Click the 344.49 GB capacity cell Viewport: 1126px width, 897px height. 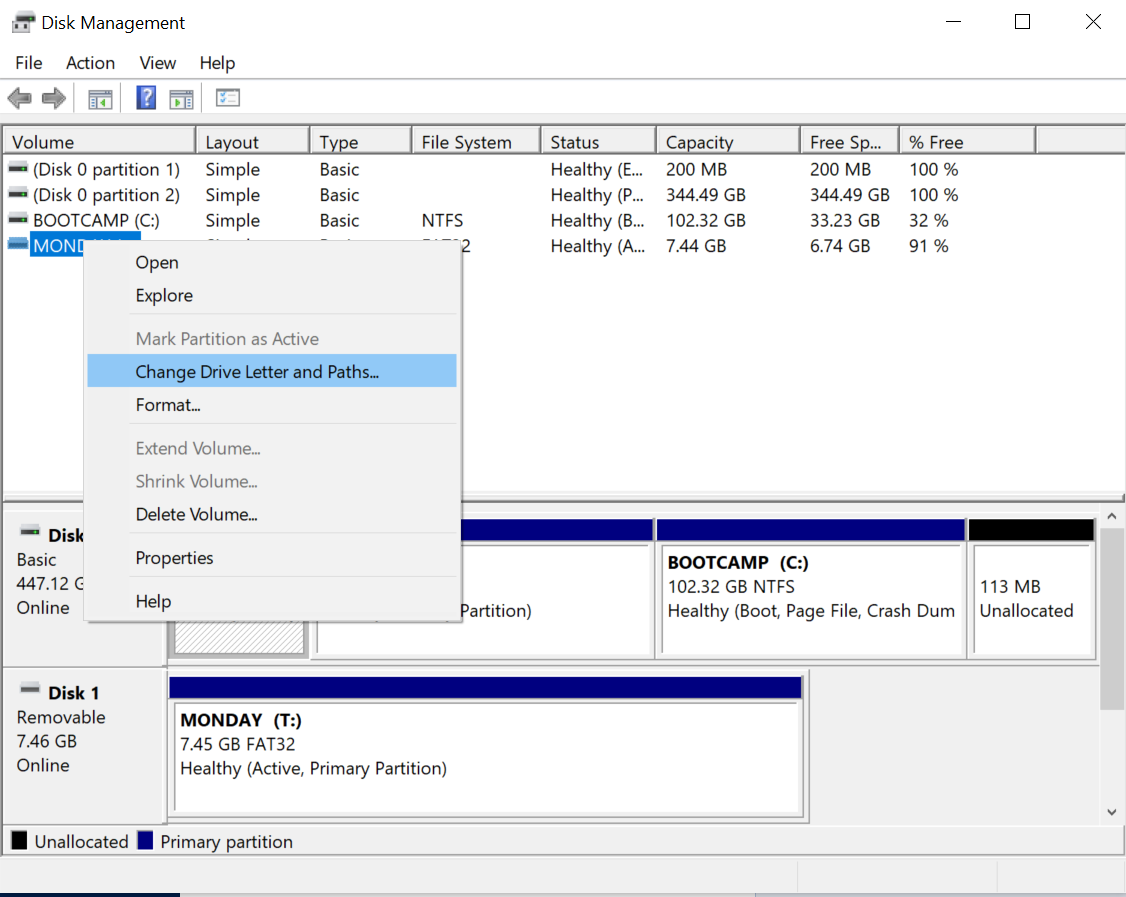[706, 195]
